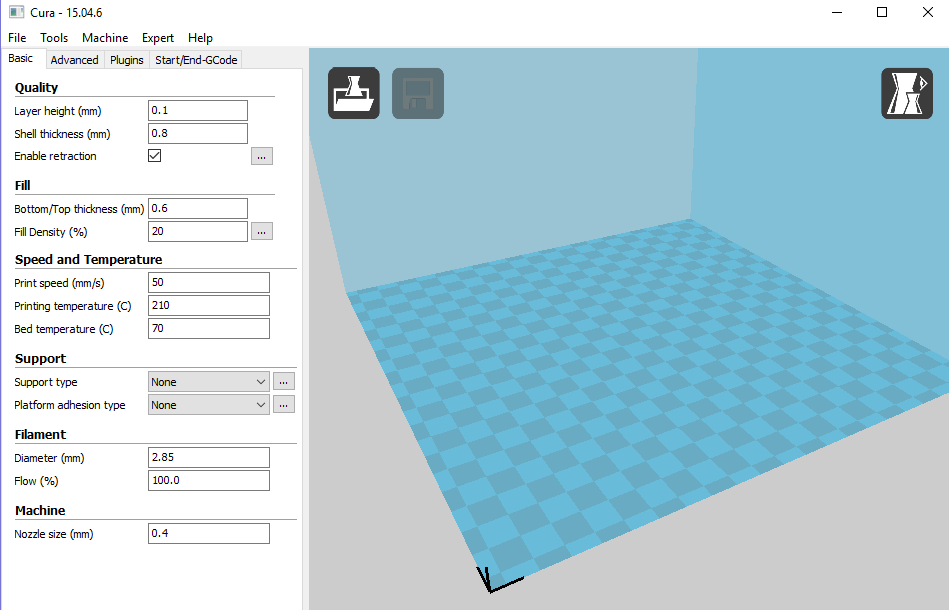The width and height of the screenshot is (949, 610).
Task: Click the Flow percentage input field
Action: point(208,480)
